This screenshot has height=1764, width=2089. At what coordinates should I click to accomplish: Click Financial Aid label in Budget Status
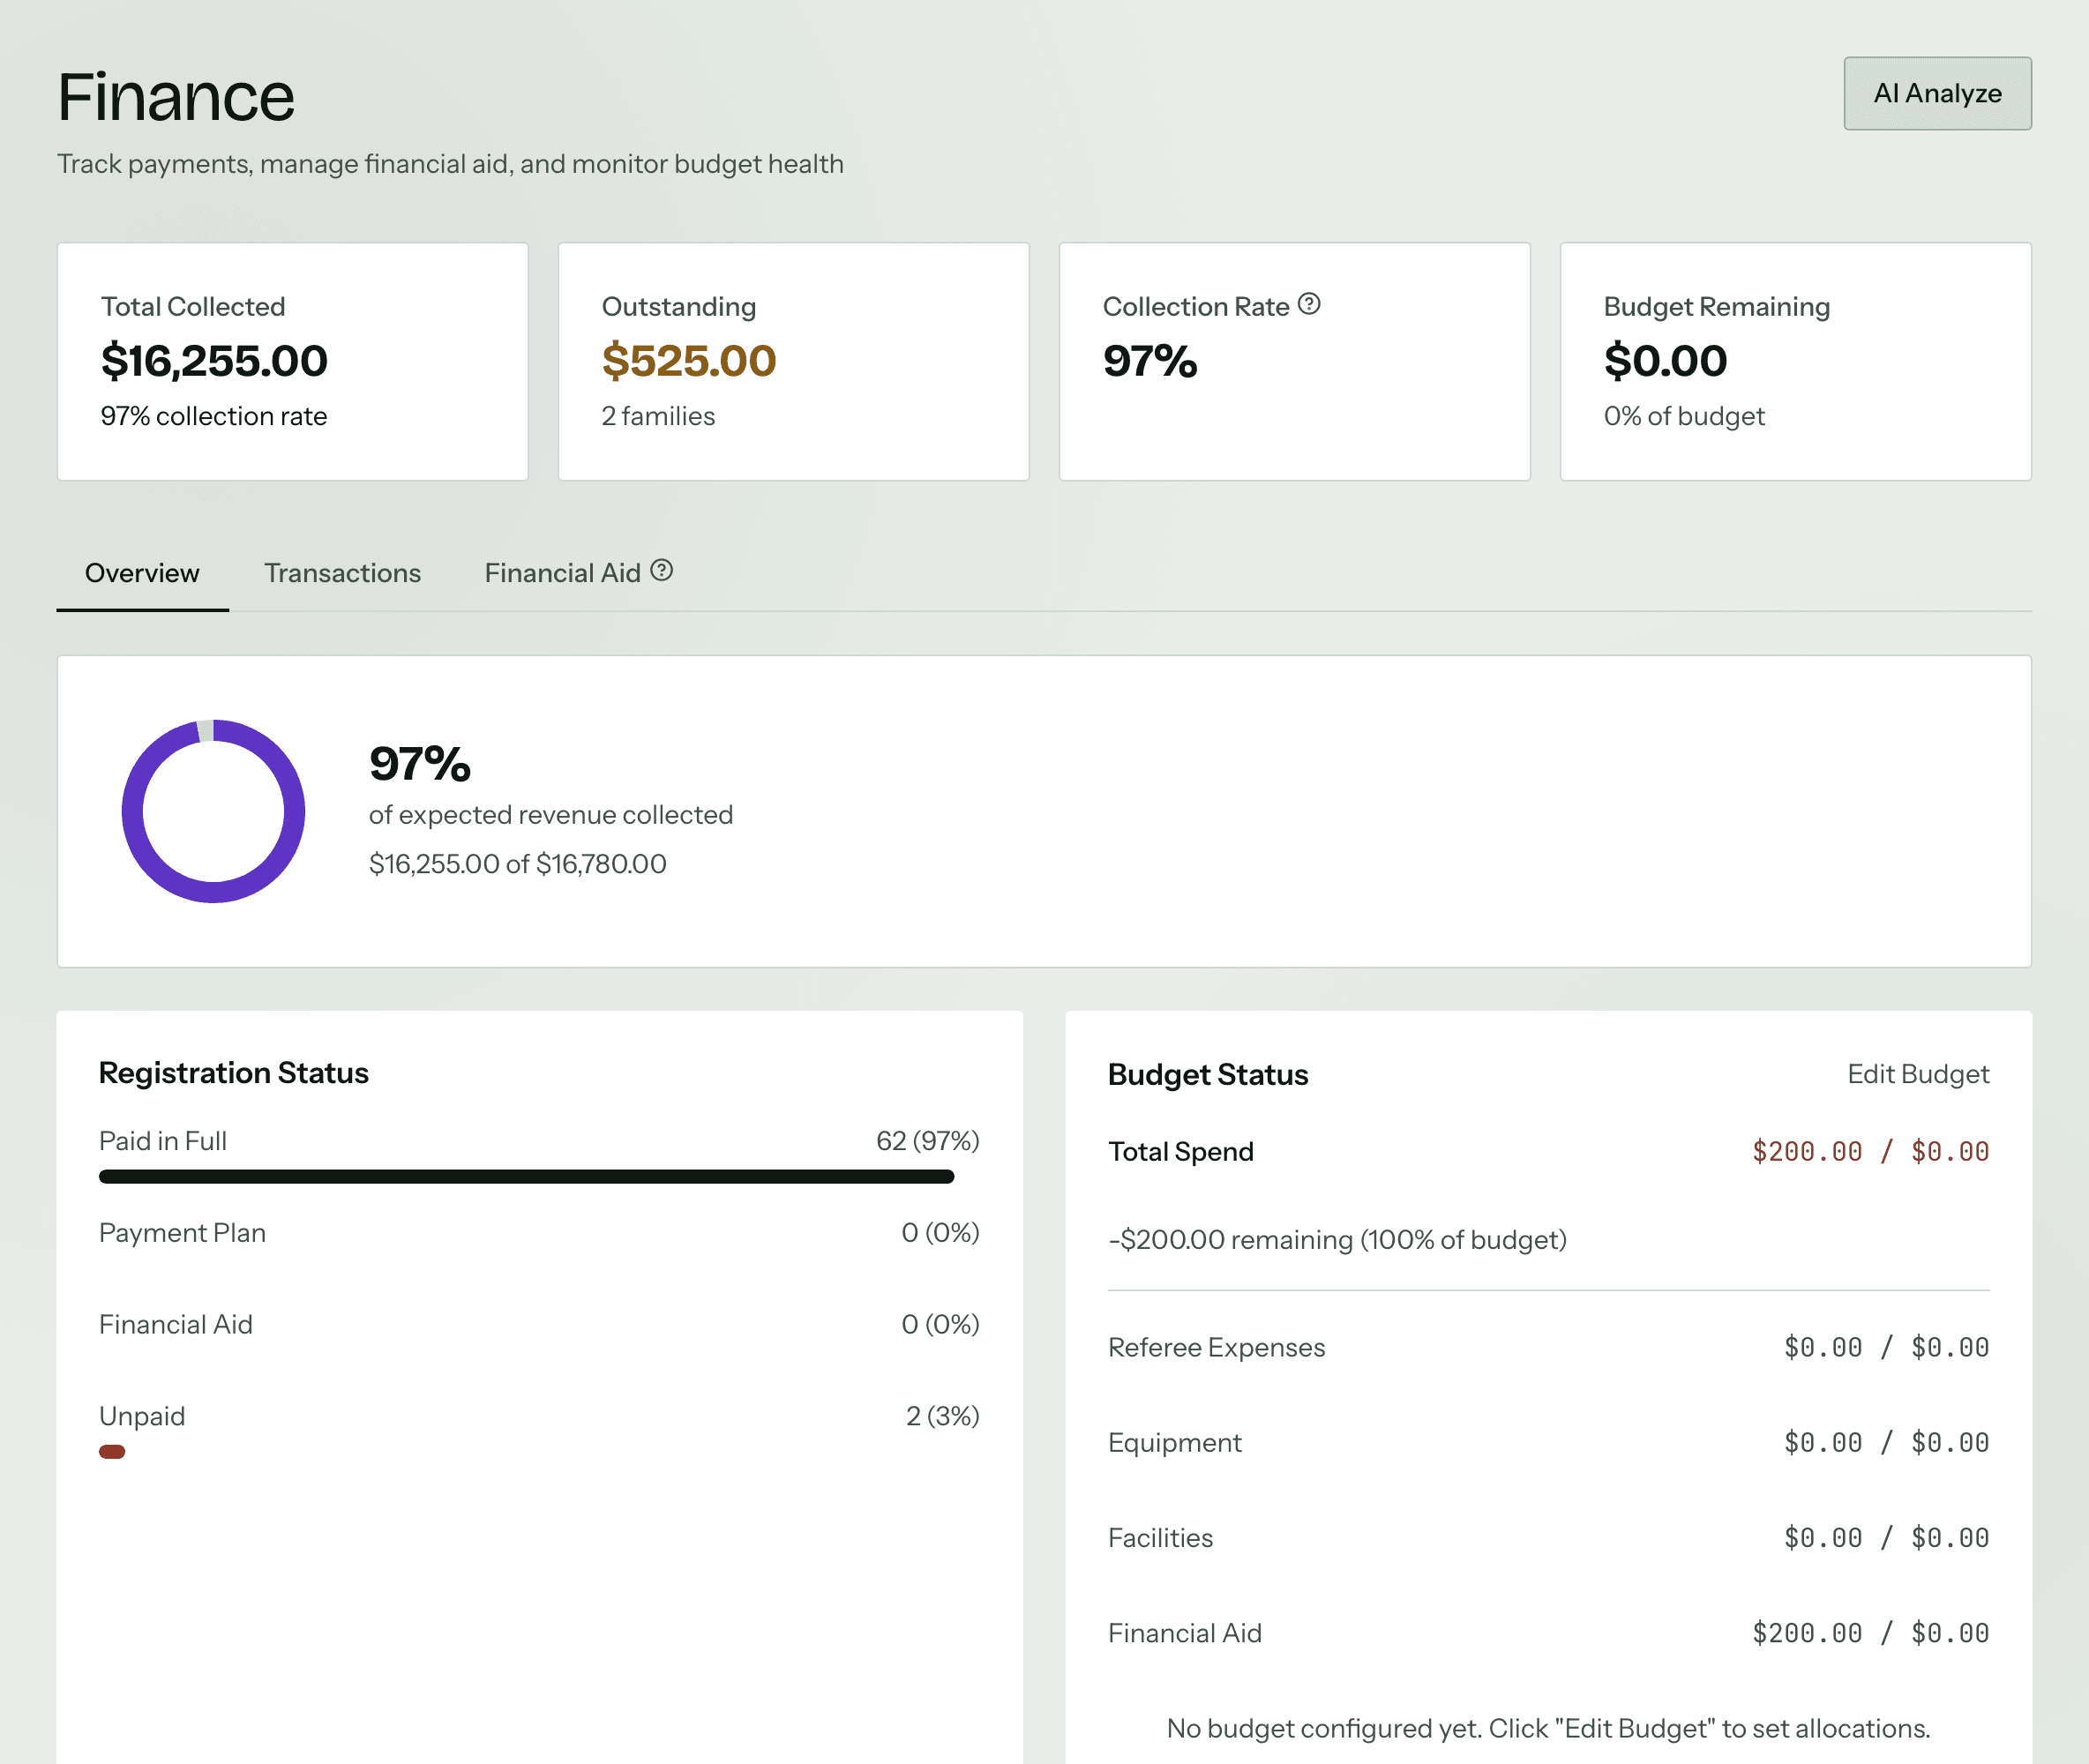pyautogui.click(x=1185, y=1633)
